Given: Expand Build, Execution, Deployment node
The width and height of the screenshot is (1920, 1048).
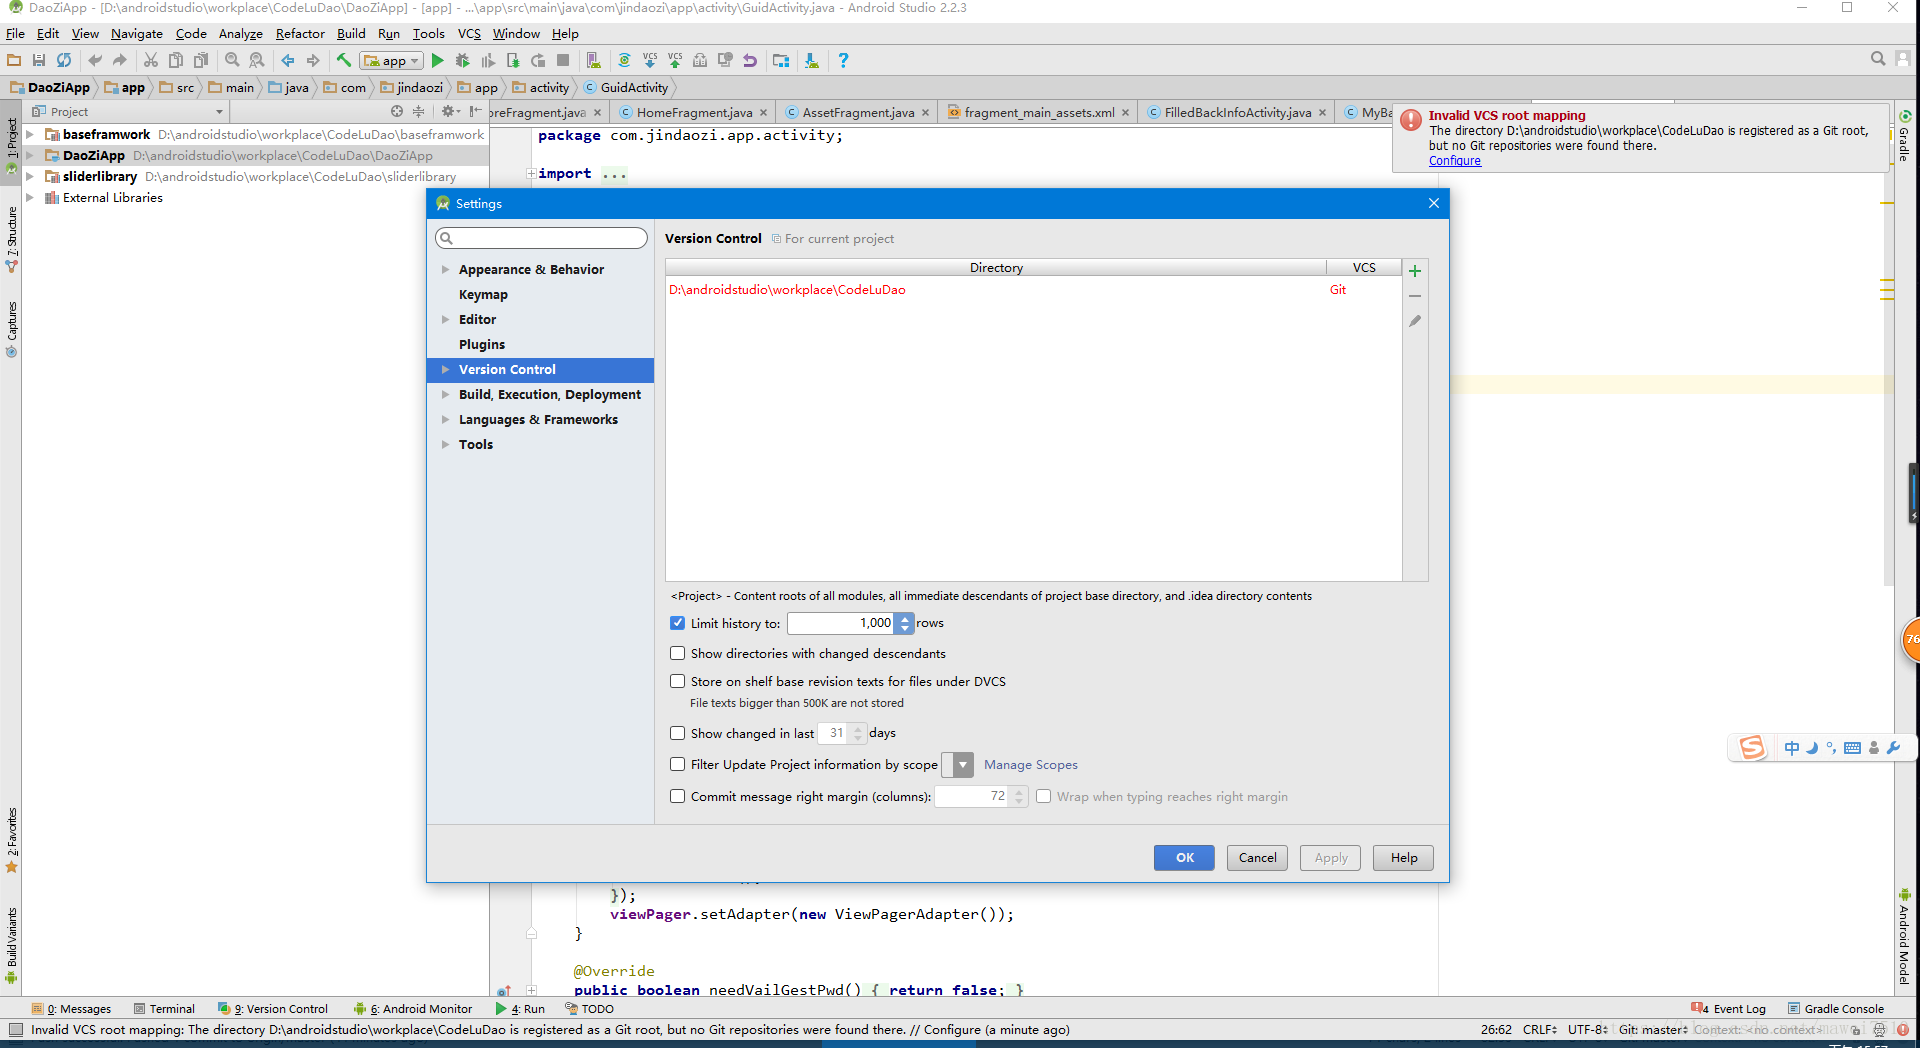Looking at the screenshot, I should pos(446,394).
